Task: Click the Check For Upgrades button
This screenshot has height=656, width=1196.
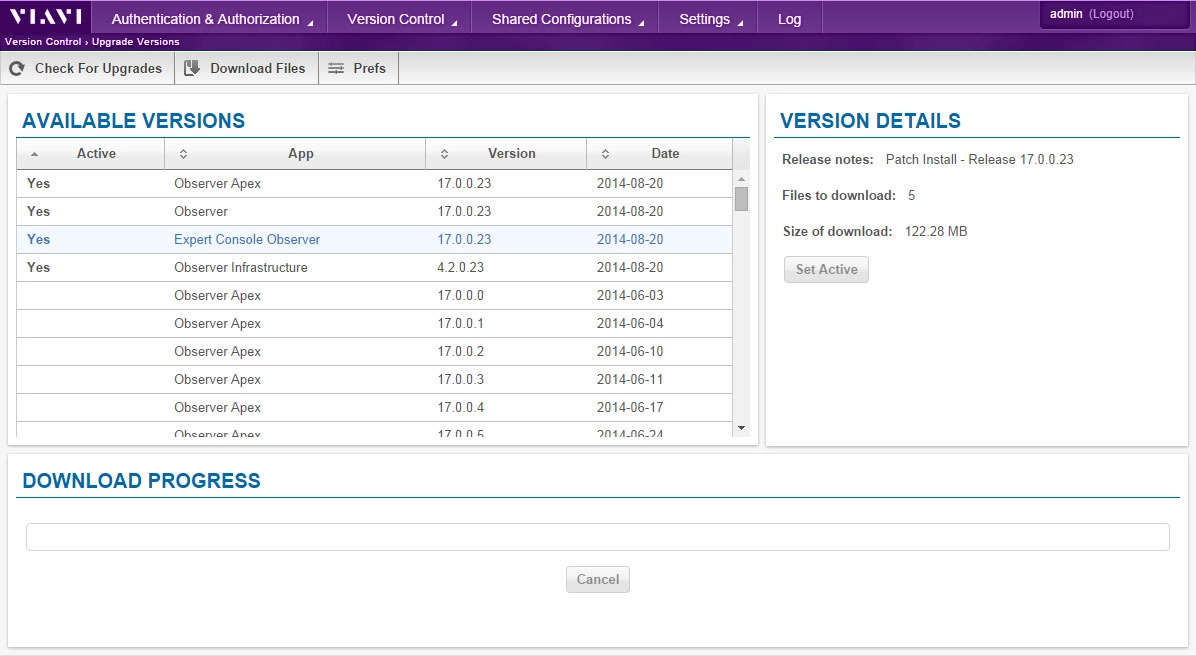Action: click(88, 69)
